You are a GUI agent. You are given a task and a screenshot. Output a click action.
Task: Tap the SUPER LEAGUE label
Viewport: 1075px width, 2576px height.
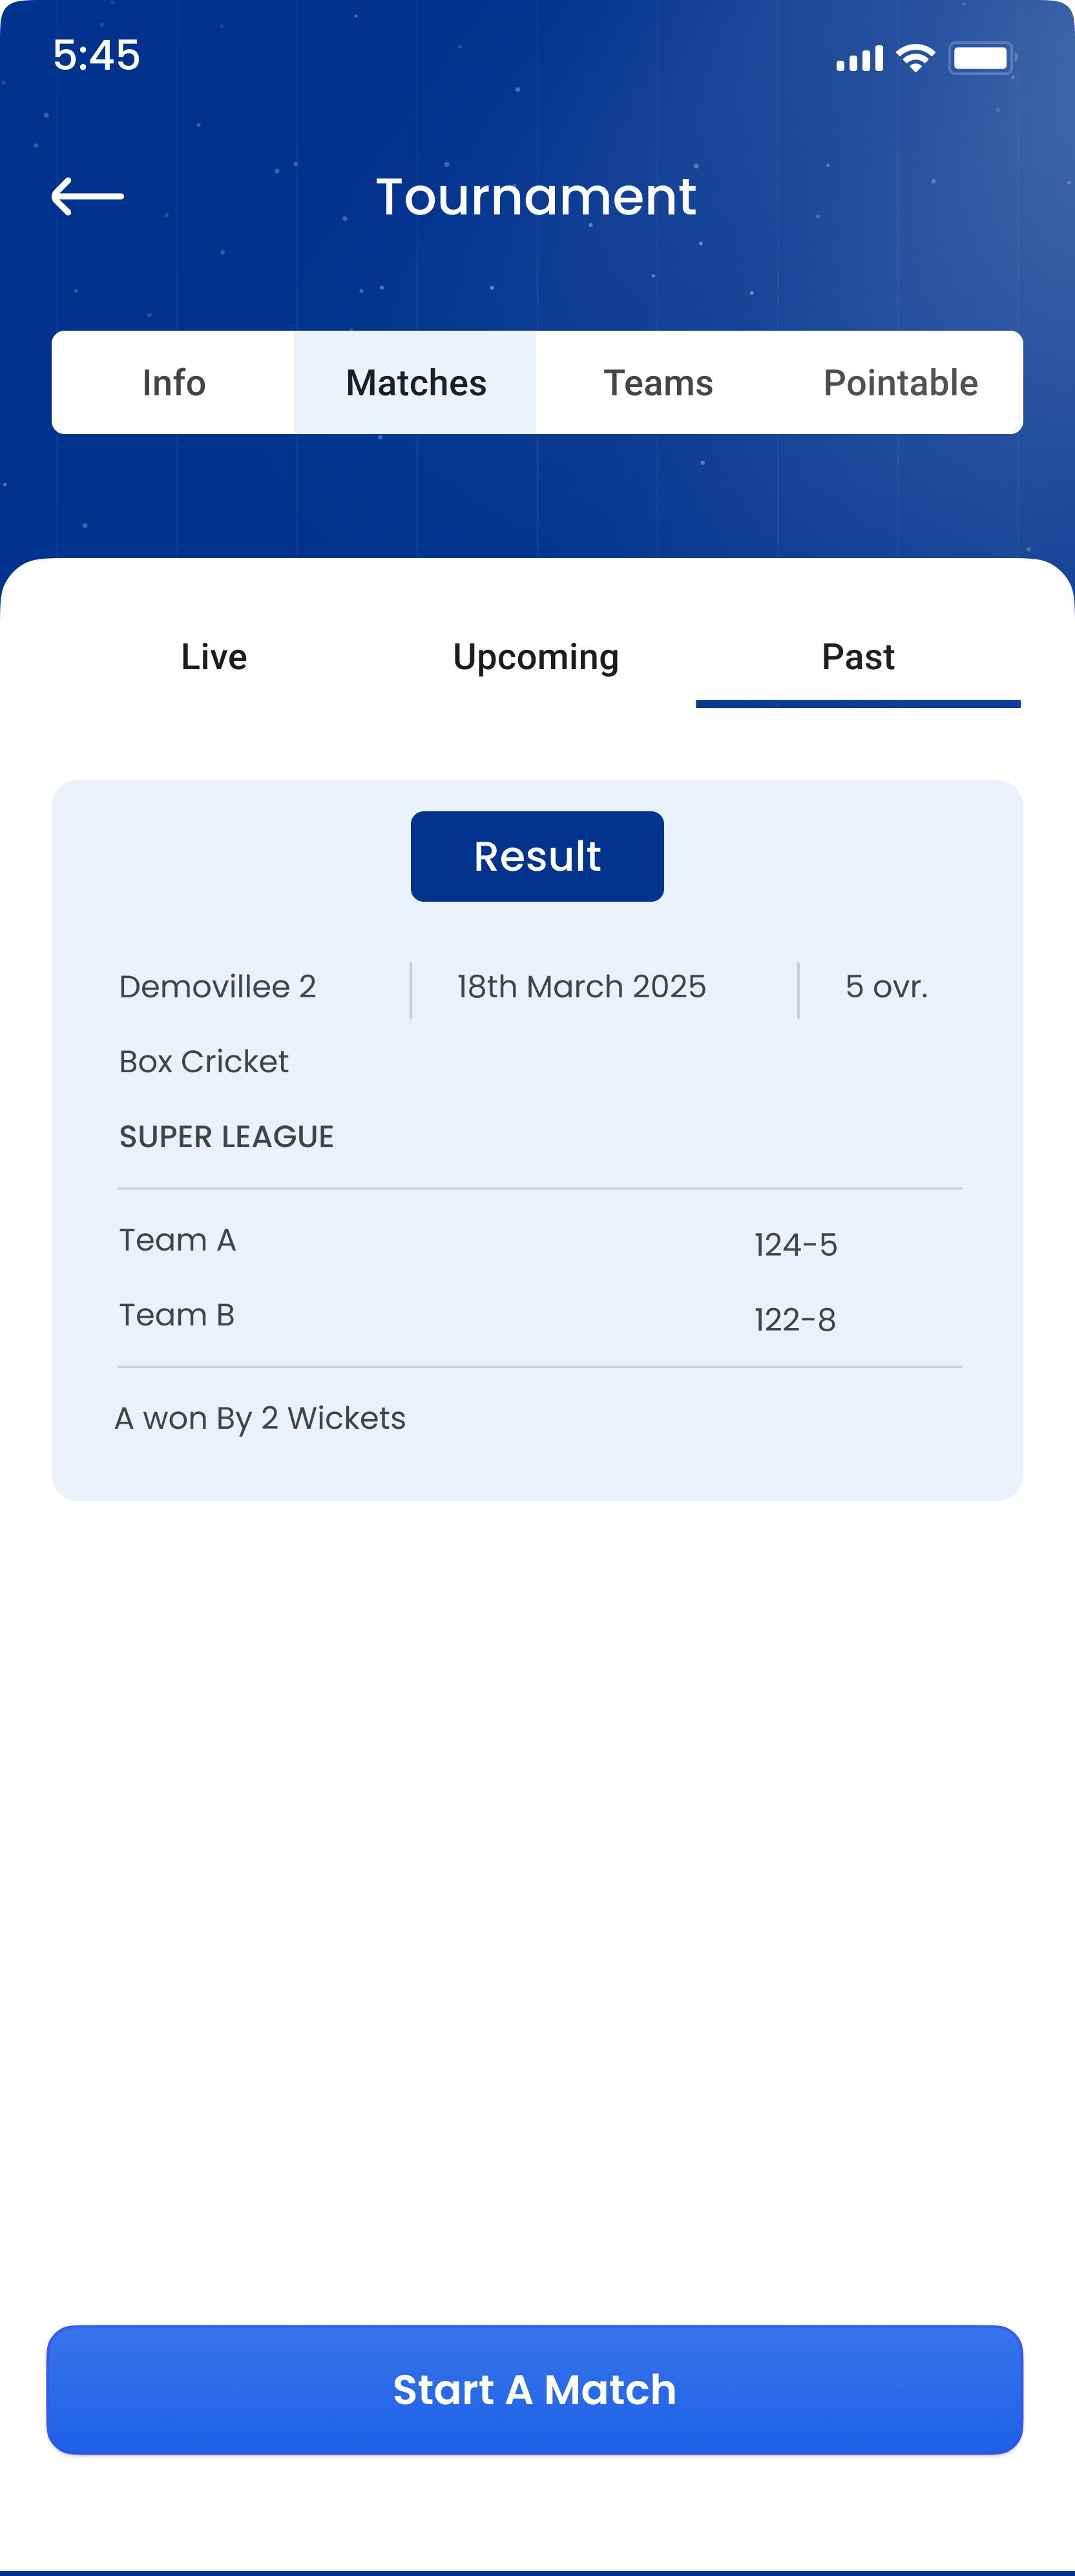(x=227, y=1137)
